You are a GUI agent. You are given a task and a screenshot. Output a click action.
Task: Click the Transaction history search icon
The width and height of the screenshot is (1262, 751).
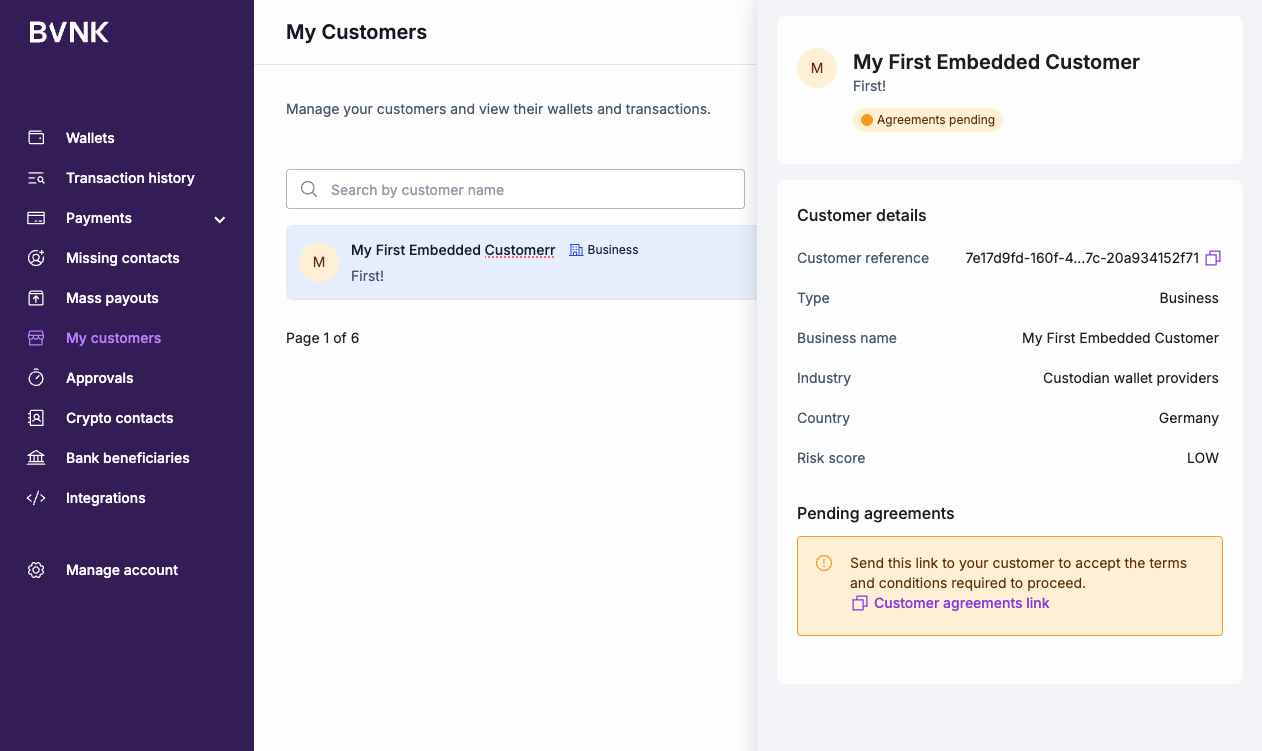(36, 178)
